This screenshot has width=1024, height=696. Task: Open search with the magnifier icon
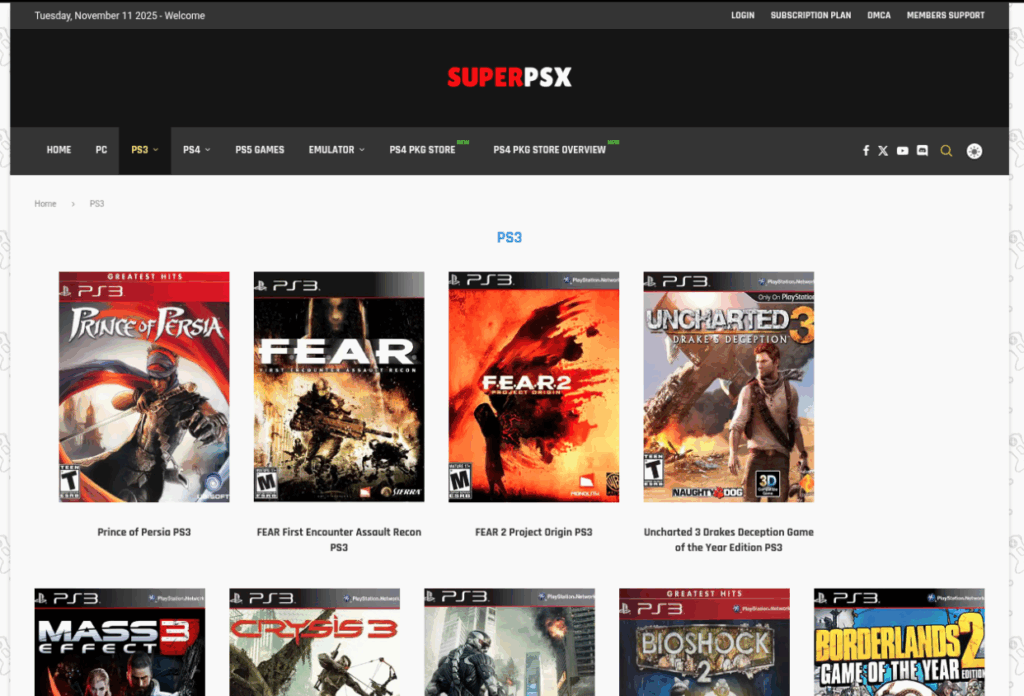pos(947,150)
